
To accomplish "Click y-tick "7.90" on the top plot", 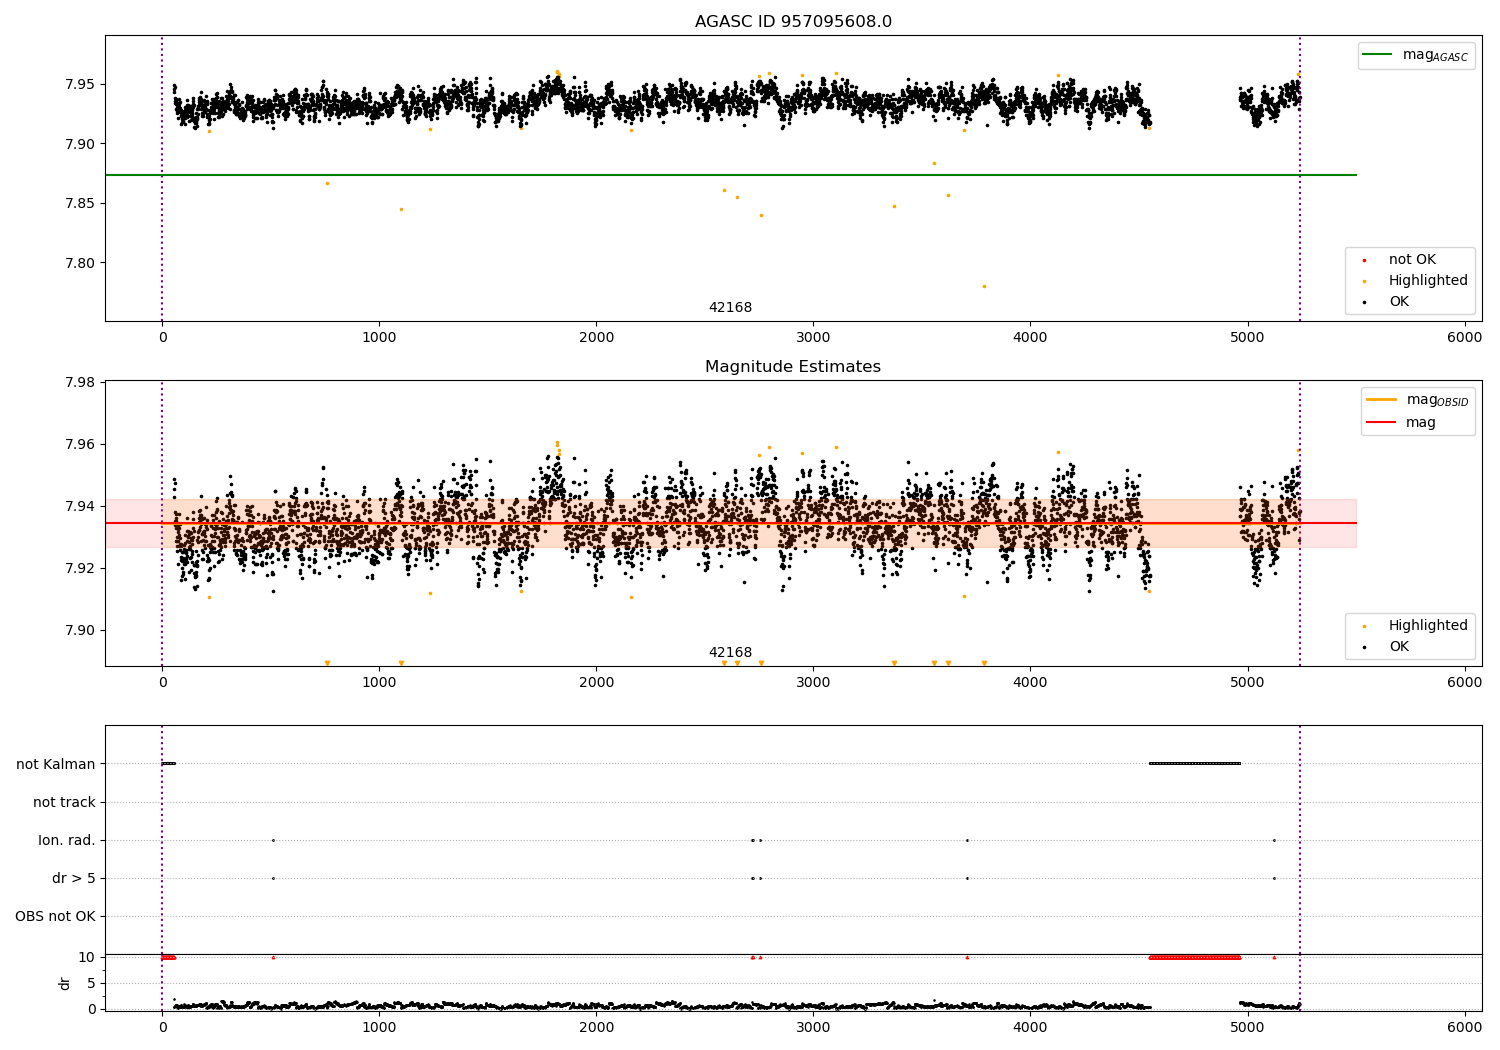I will tap(79, 144).
